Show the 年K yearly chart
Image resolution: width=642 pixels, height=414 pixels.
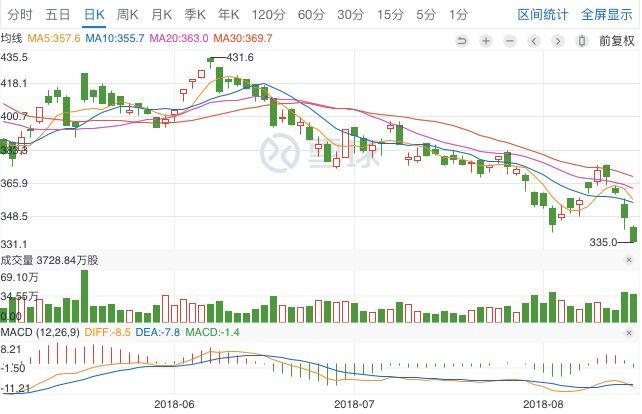[x=228, y=15]
